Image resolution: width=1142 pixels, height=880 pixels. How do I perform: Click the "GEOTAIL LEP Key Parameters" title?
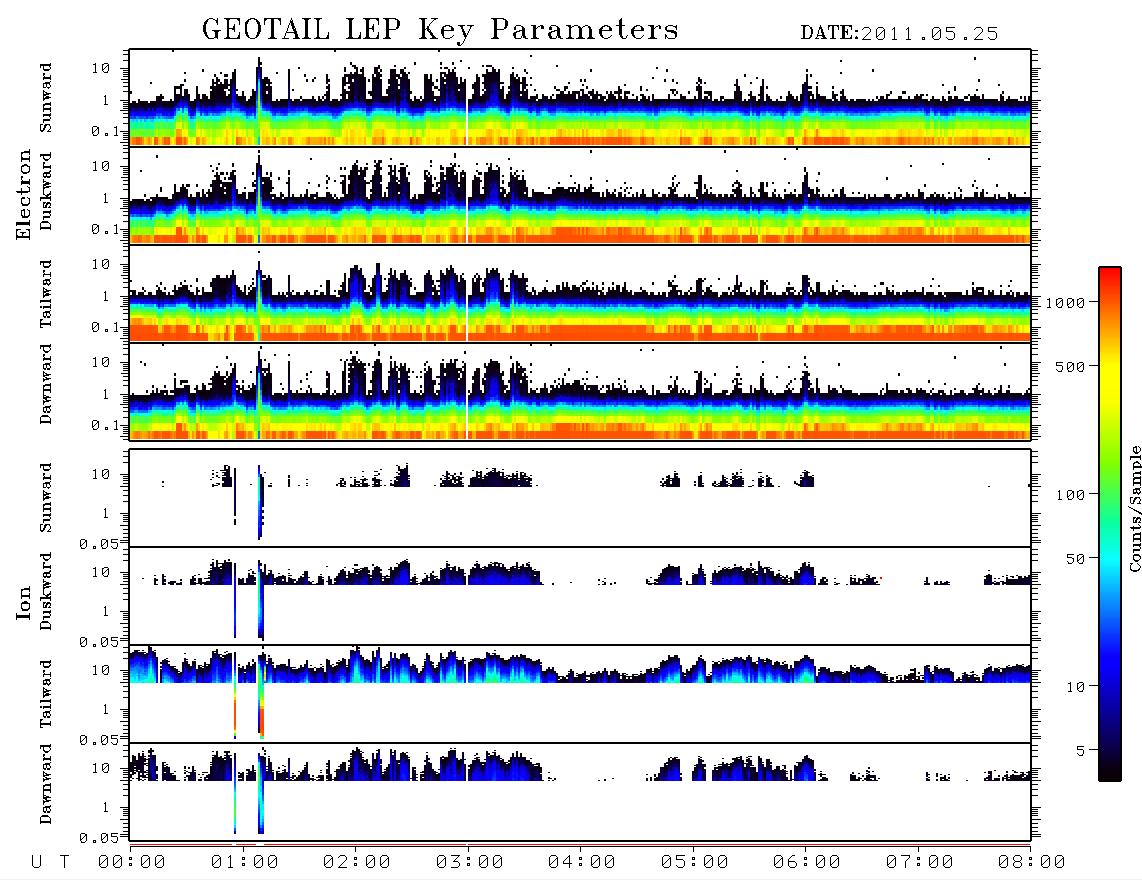pos(440,30)
